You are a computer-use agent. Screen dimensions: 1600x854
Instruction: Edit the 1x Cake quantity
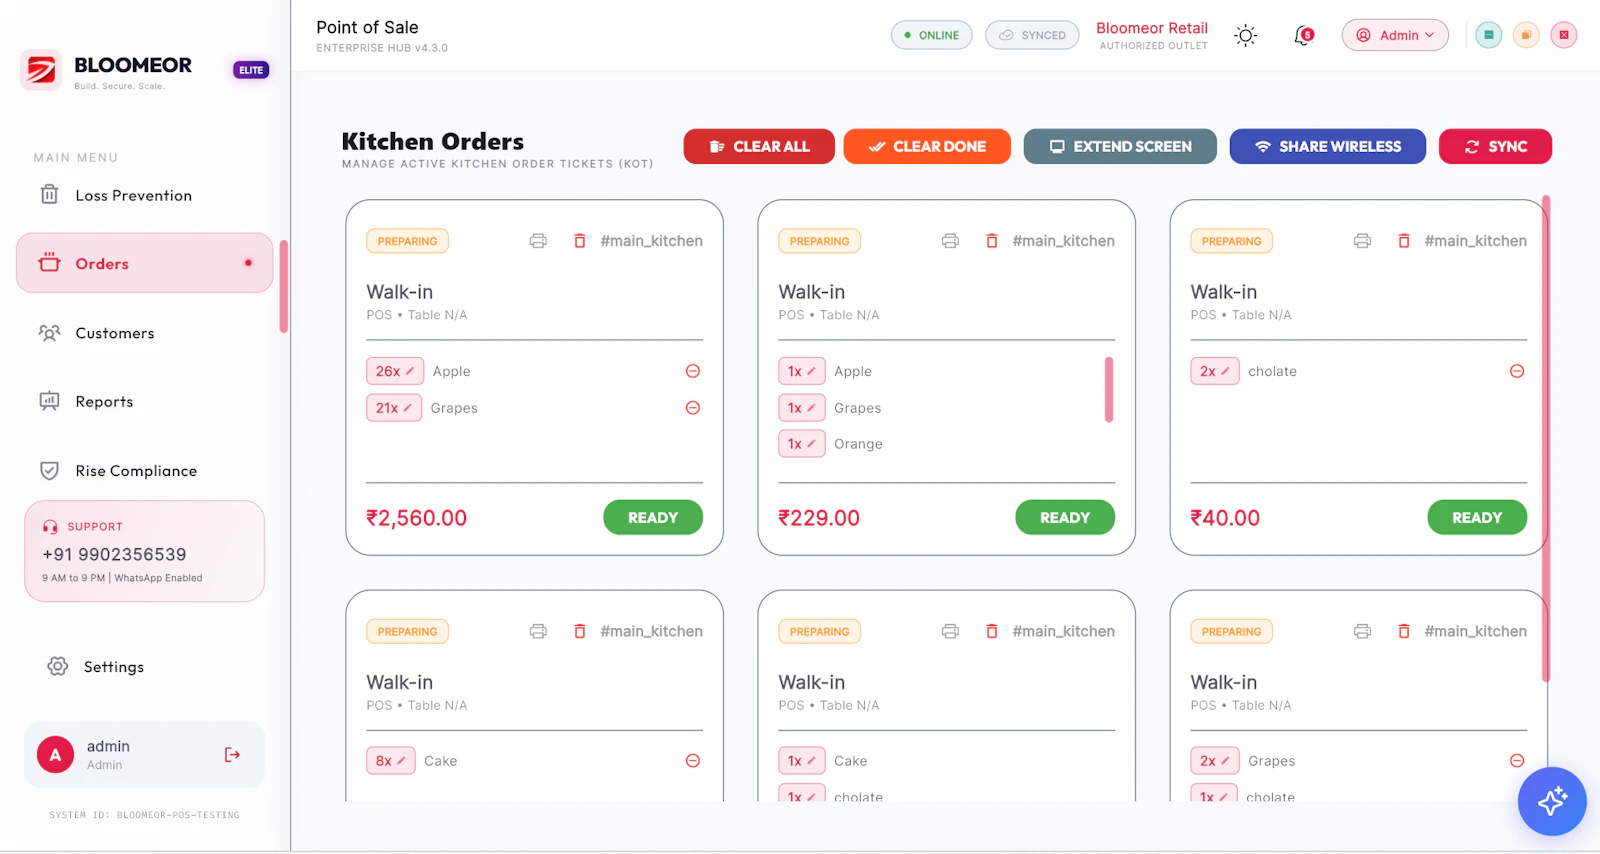coord(802,761)
